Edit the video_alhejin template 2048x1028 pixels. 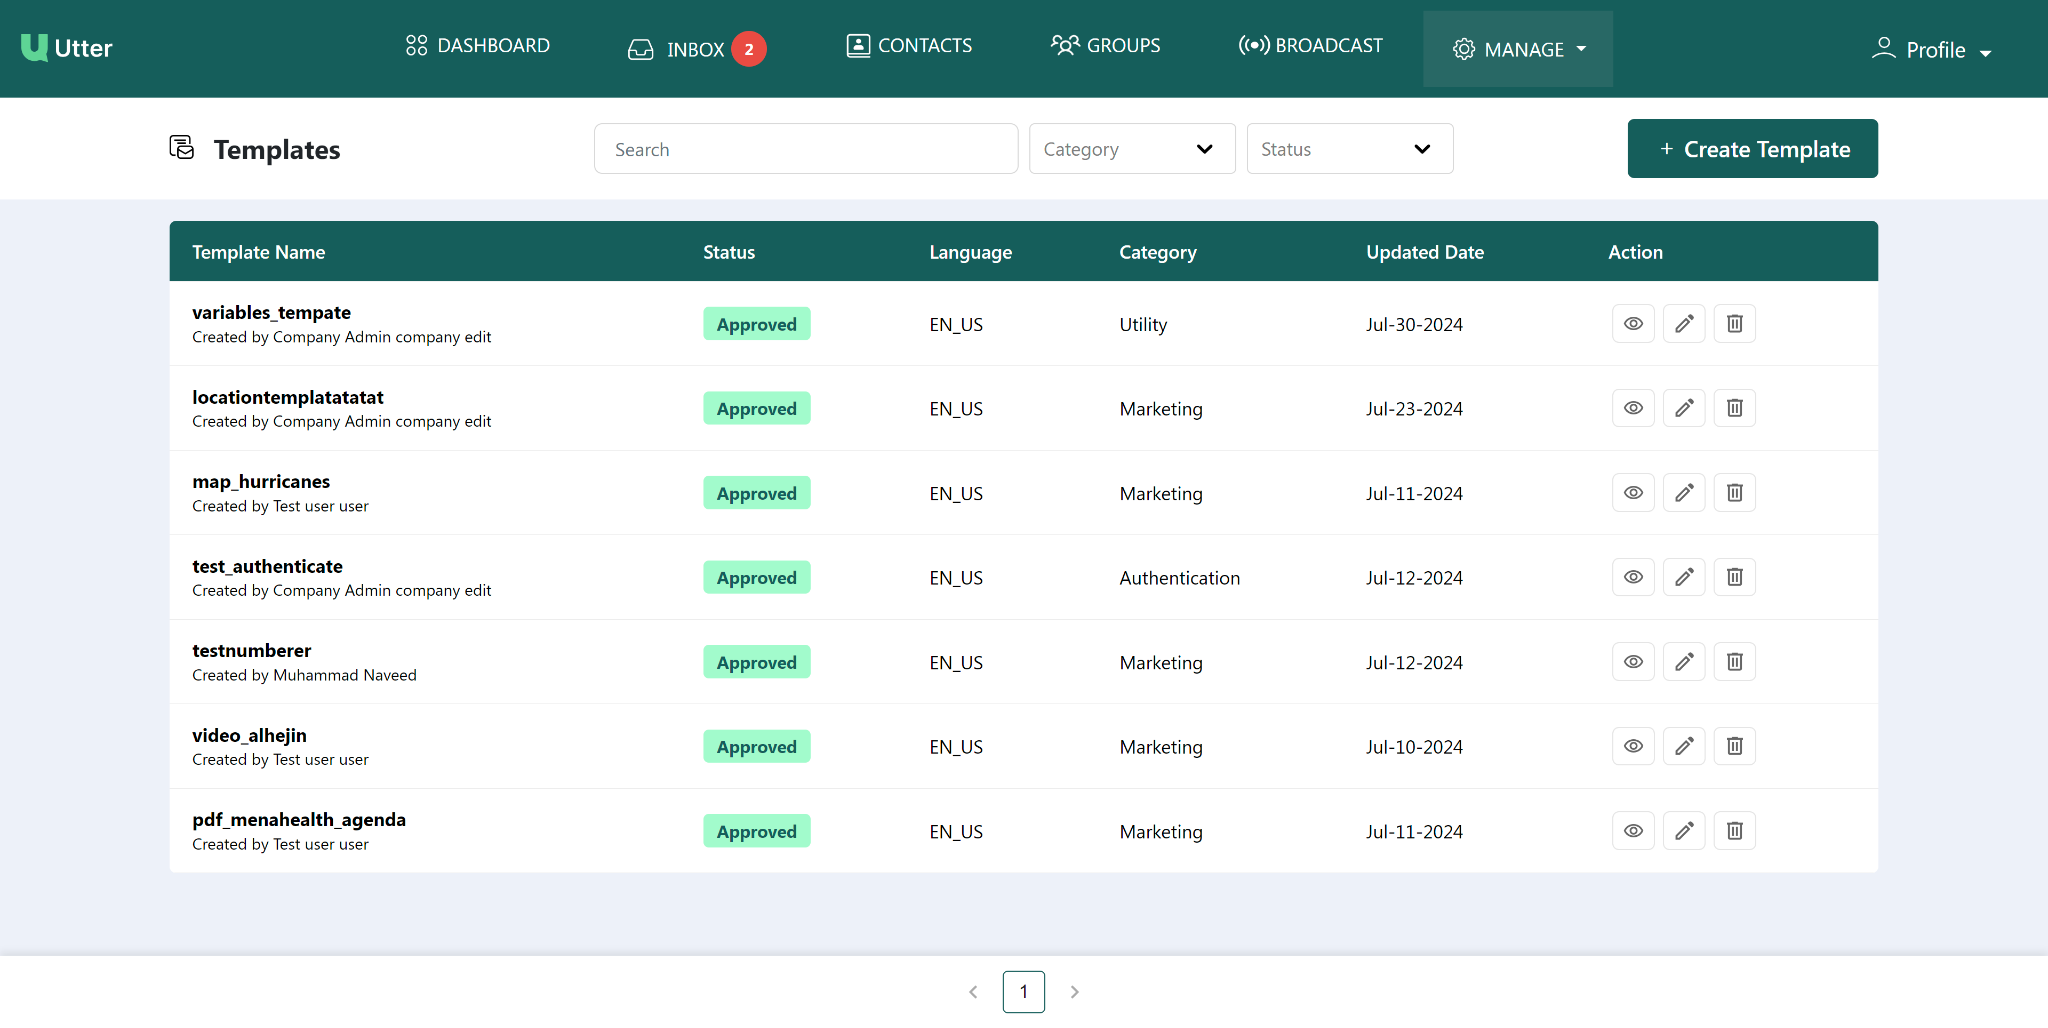[1684, 746]
